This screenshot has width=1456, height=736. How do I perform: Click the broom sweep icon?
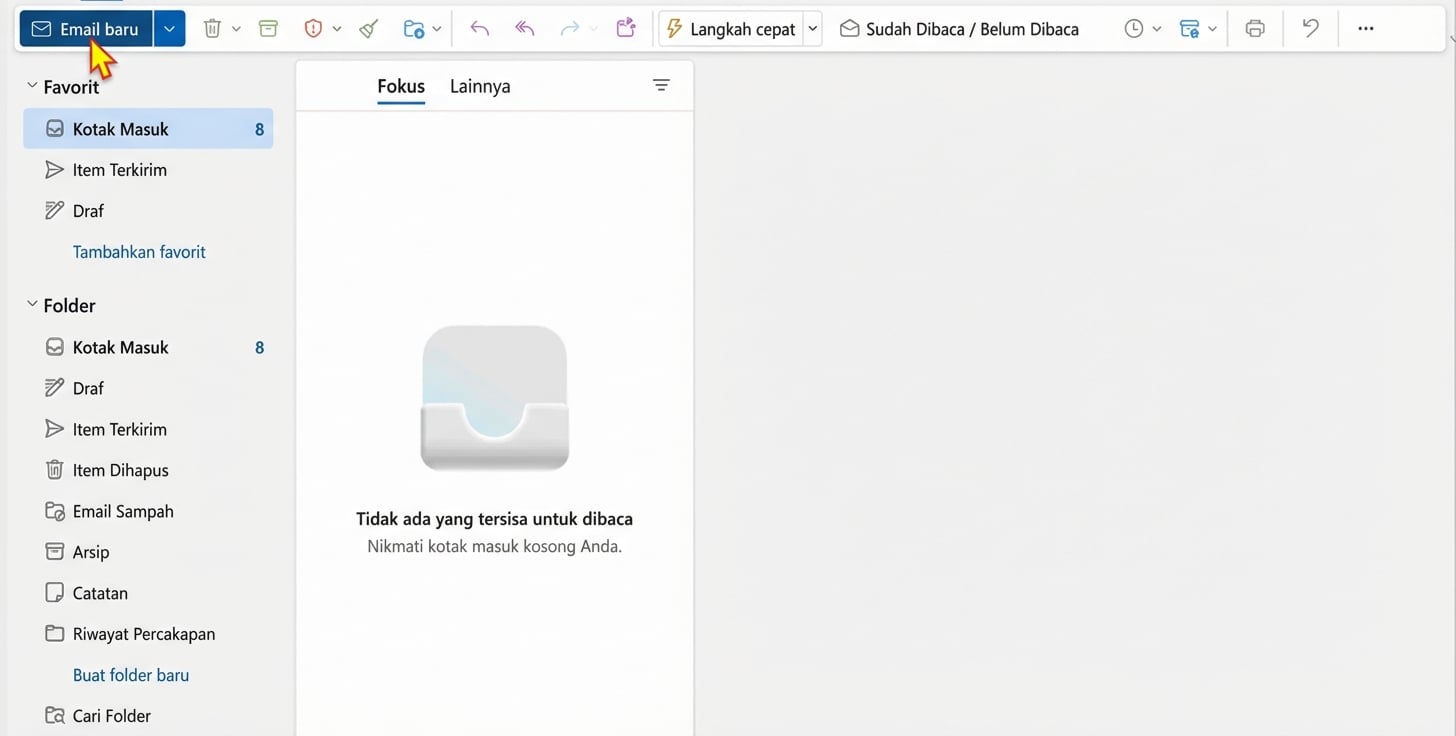(x=369, y=29)
